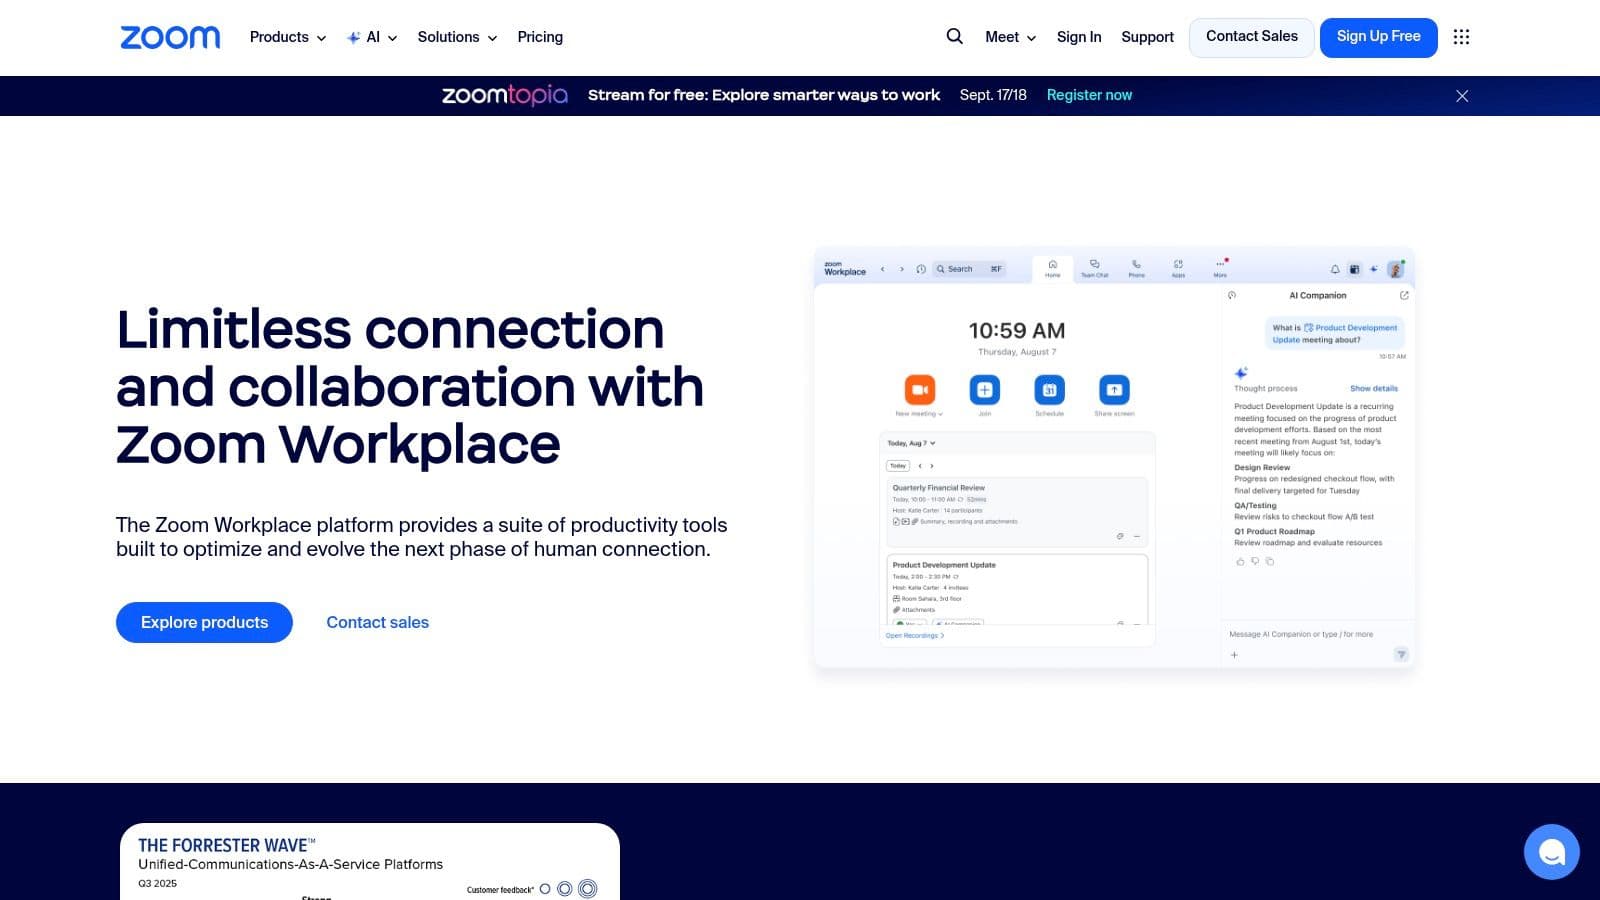Screen dimensions: 1600x900
Task: Click the Explore products button
Action: 204,622
